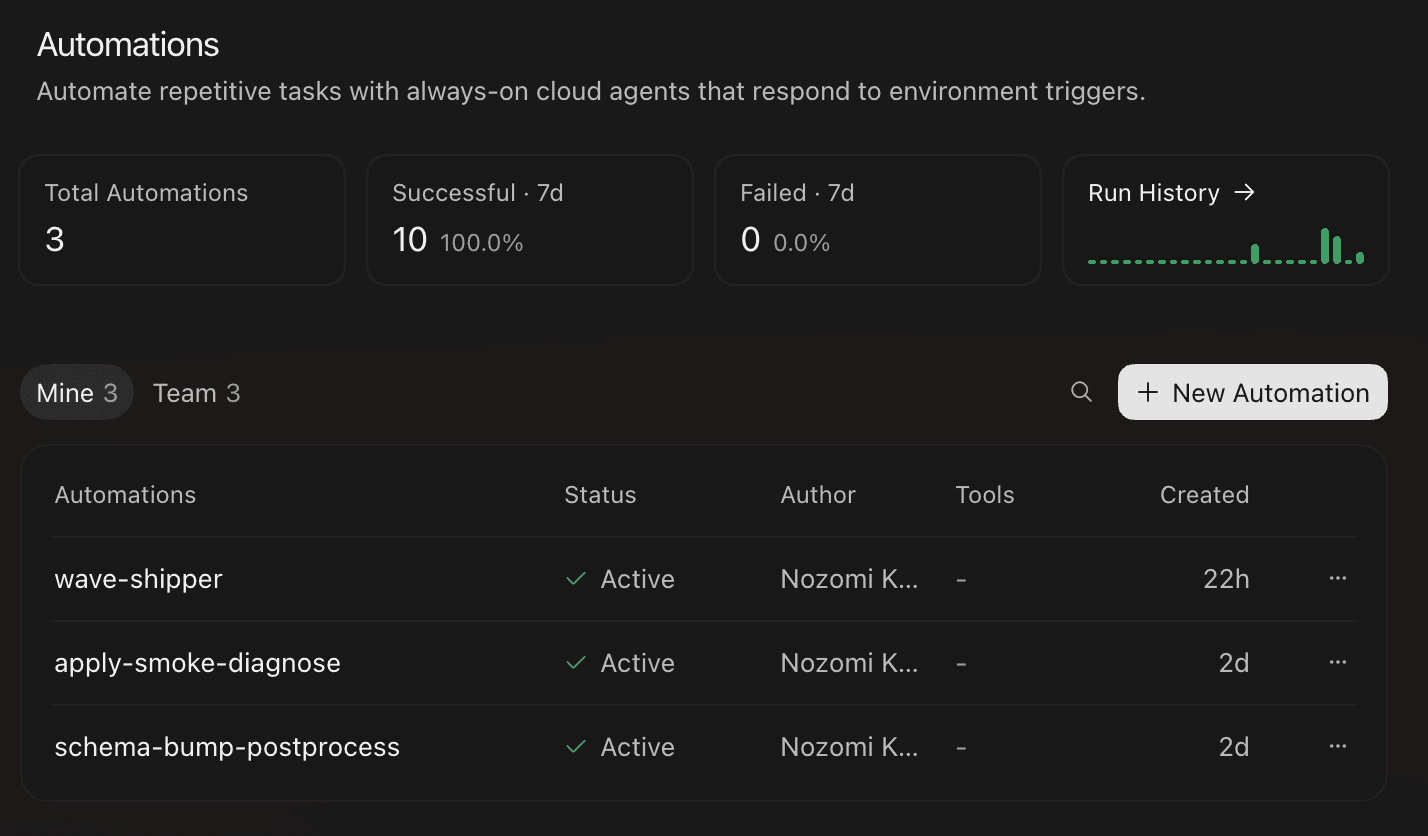
Task: Sort by the Automations column header
Action: pyautogui.click(x=125, y=495)
